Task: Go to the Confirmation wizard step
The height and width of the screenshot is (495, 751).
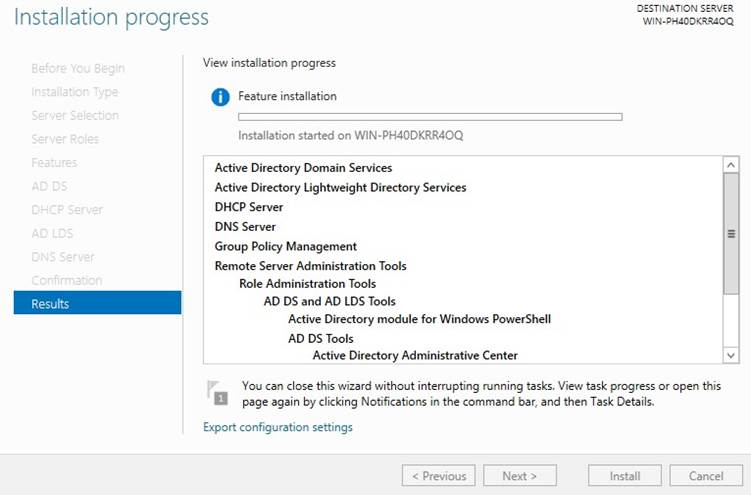Action: click(67, 281)
